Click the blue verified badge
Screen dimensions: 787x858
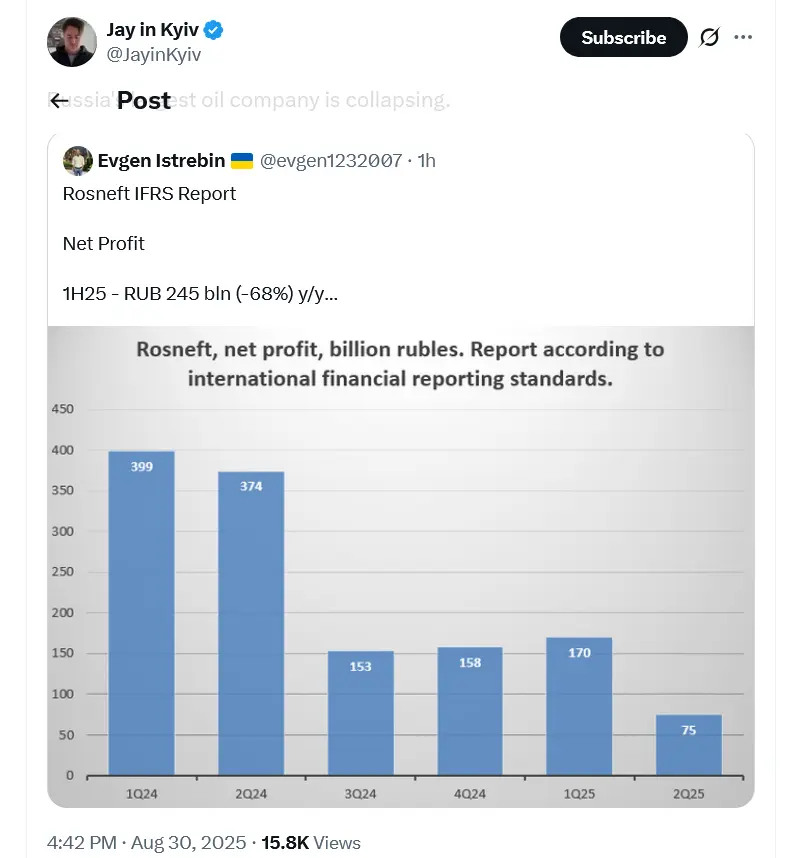(x=213, y=31)
